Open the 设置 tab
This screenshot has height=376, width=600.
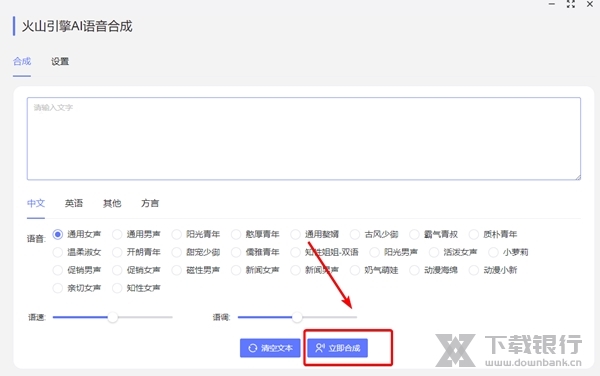click(x=60, y=61)
